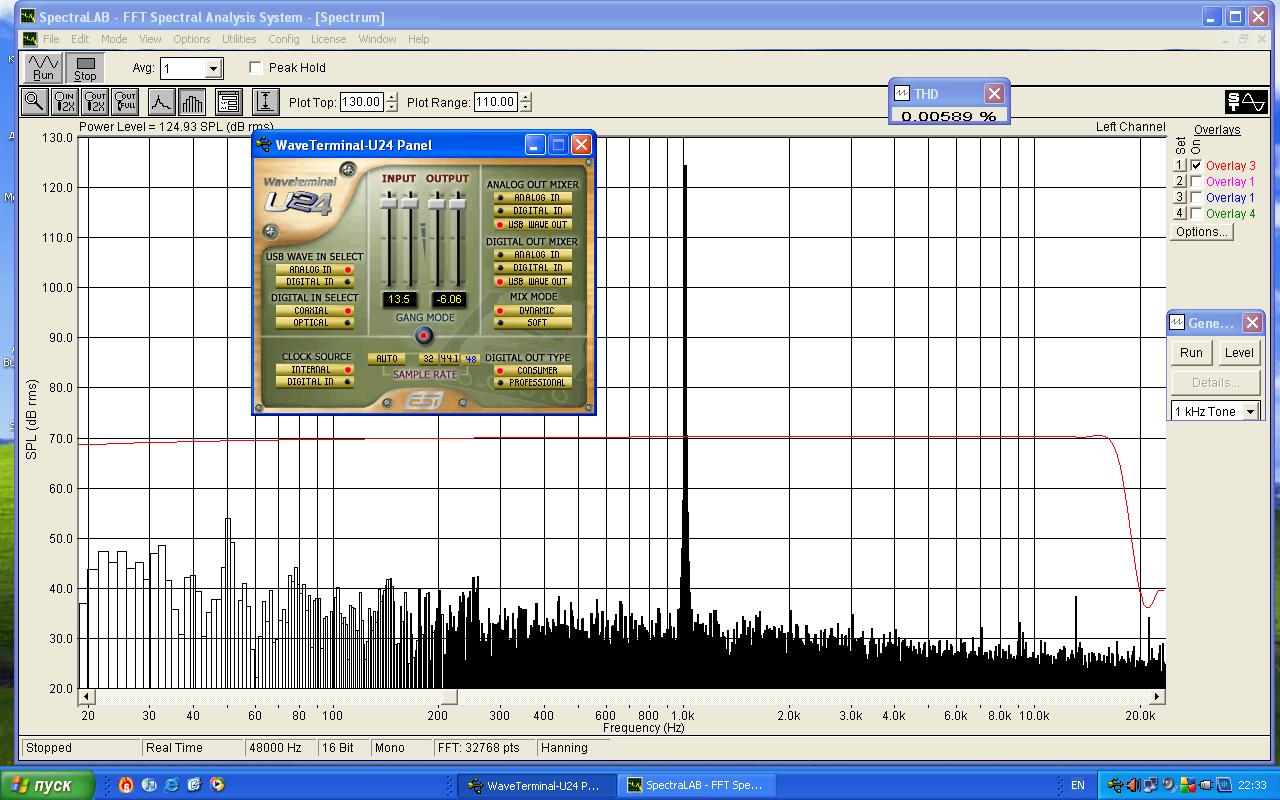Screen dimensions: 1280x800
Task: Decrease Plot Range with down arrow
Action: coord(525,106)
